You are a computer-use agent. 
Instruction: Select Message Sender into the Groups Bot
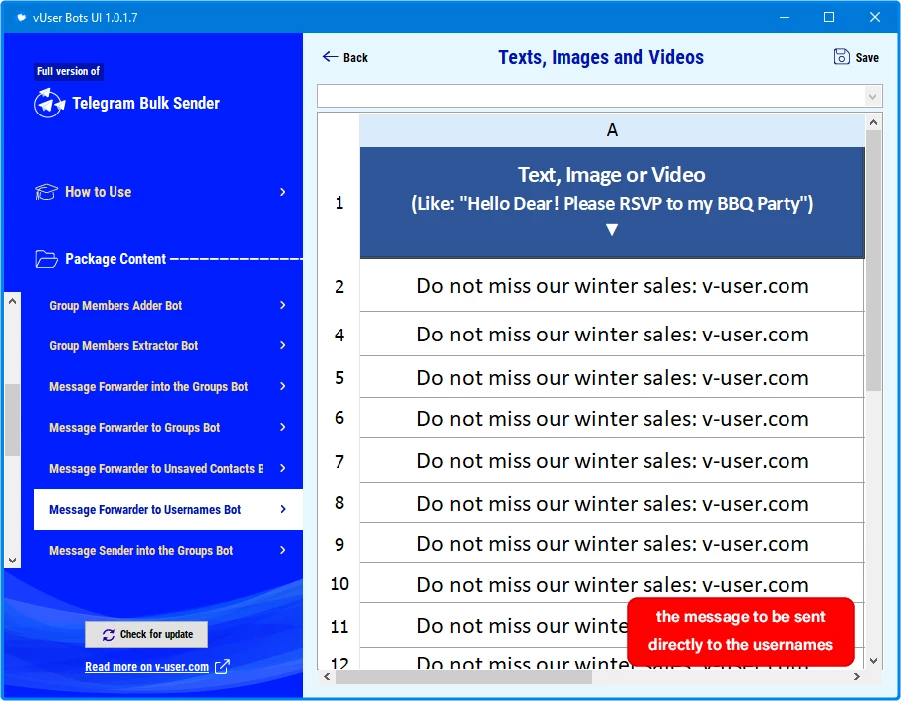[x=141, y=550]
